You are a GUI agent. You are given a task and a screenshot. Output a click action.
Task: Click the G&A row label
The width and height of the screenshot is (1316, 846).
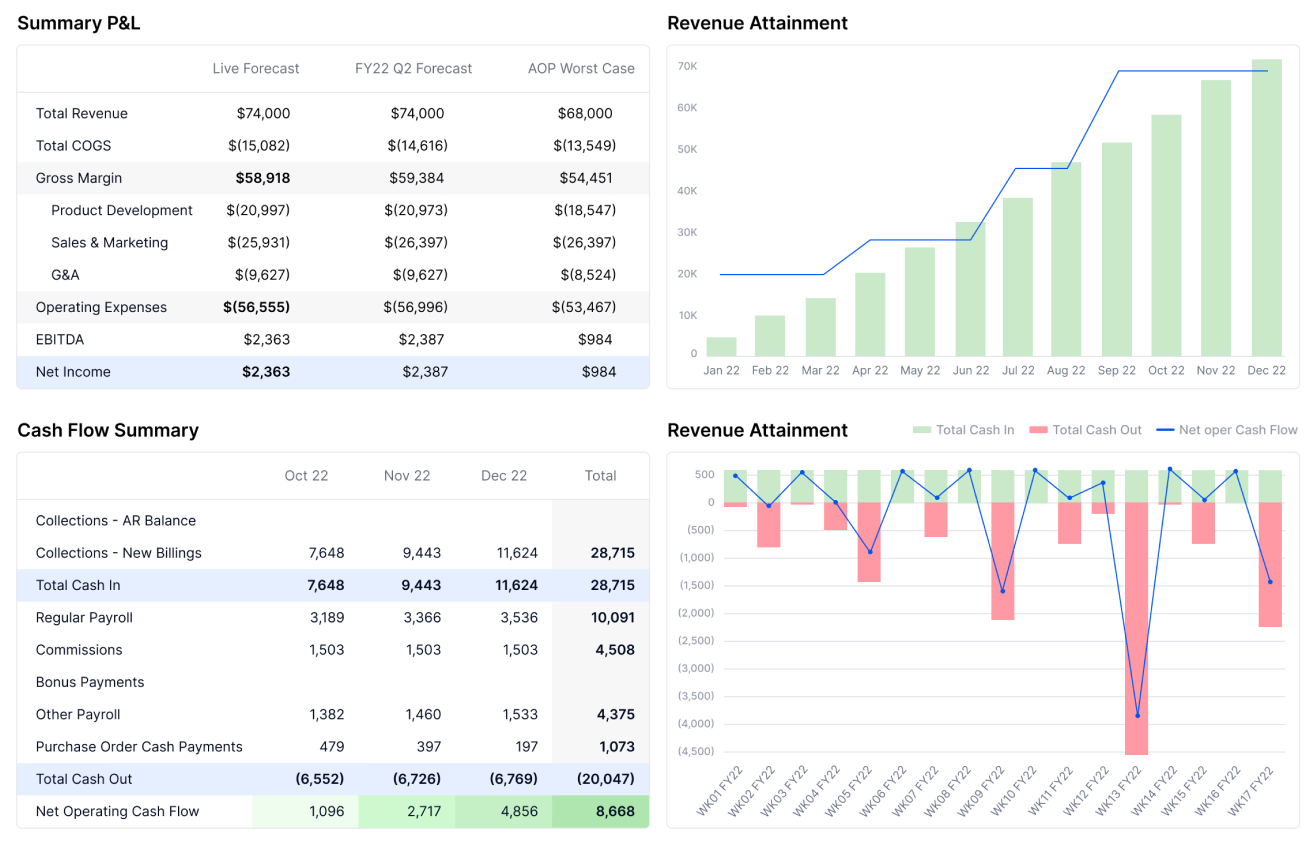[65, 275]
